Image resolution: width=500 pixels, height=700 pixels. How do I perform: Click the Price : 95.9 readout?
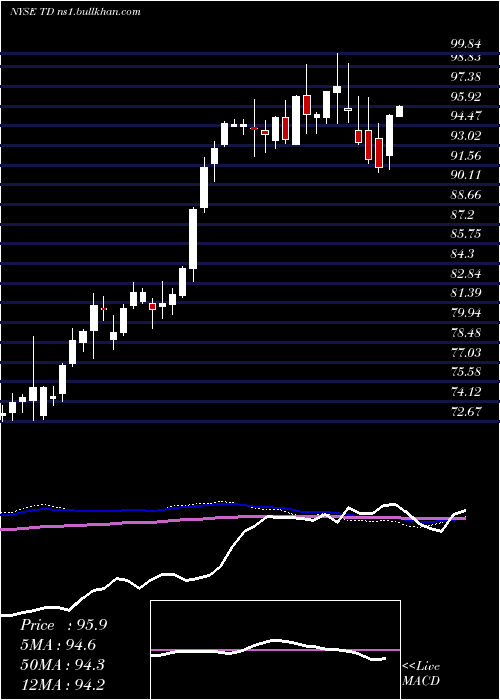coord(63,625)
